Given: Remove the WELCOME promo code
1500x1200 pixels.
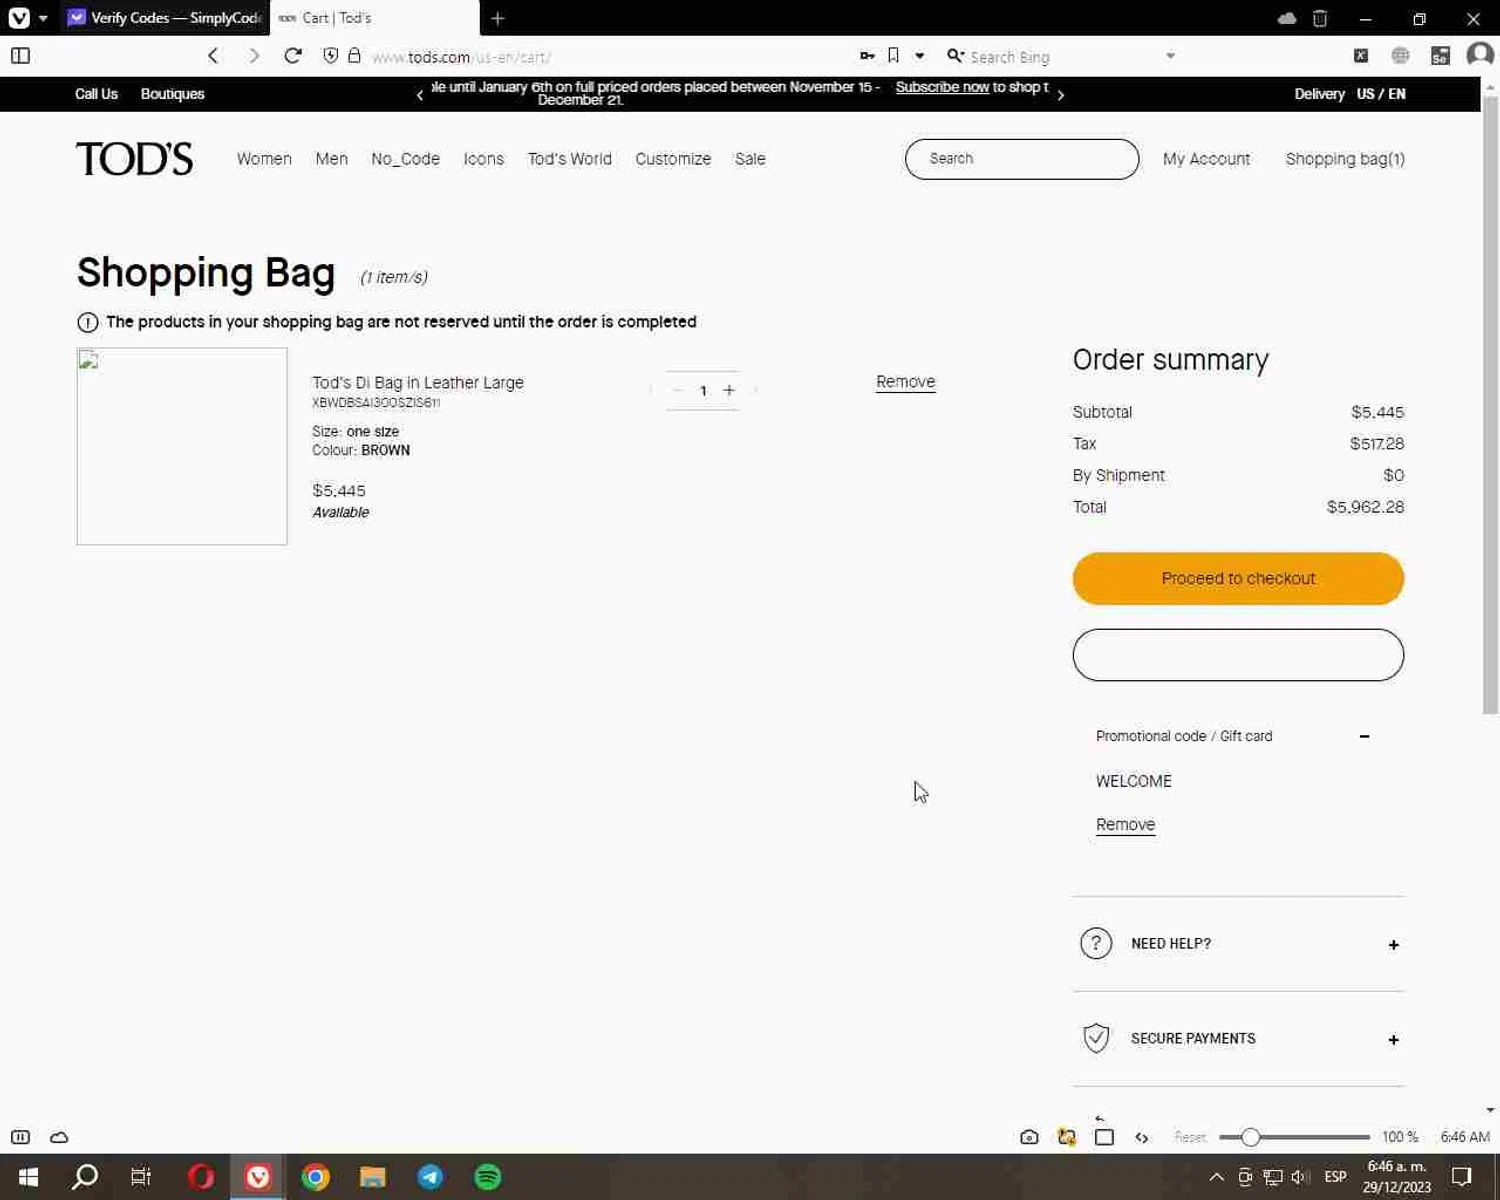Looking at the screenshot, I should [x=1125, y=825].
